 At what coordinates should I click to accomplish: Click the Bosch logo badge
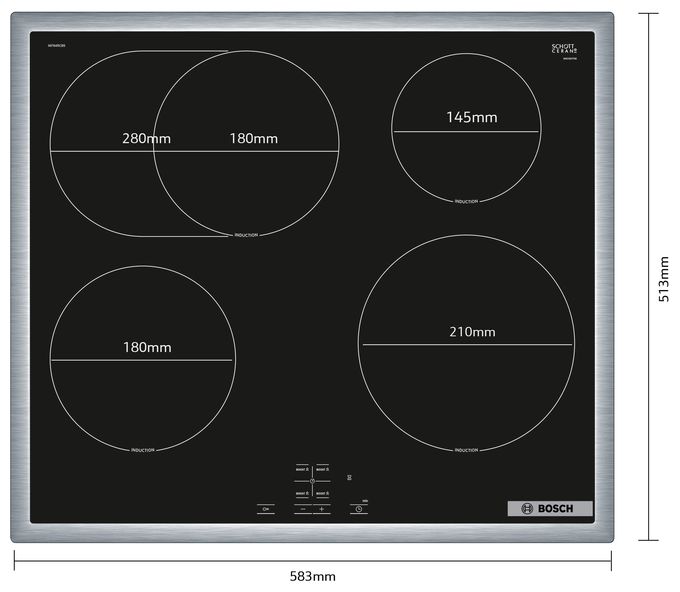(550, 508)
